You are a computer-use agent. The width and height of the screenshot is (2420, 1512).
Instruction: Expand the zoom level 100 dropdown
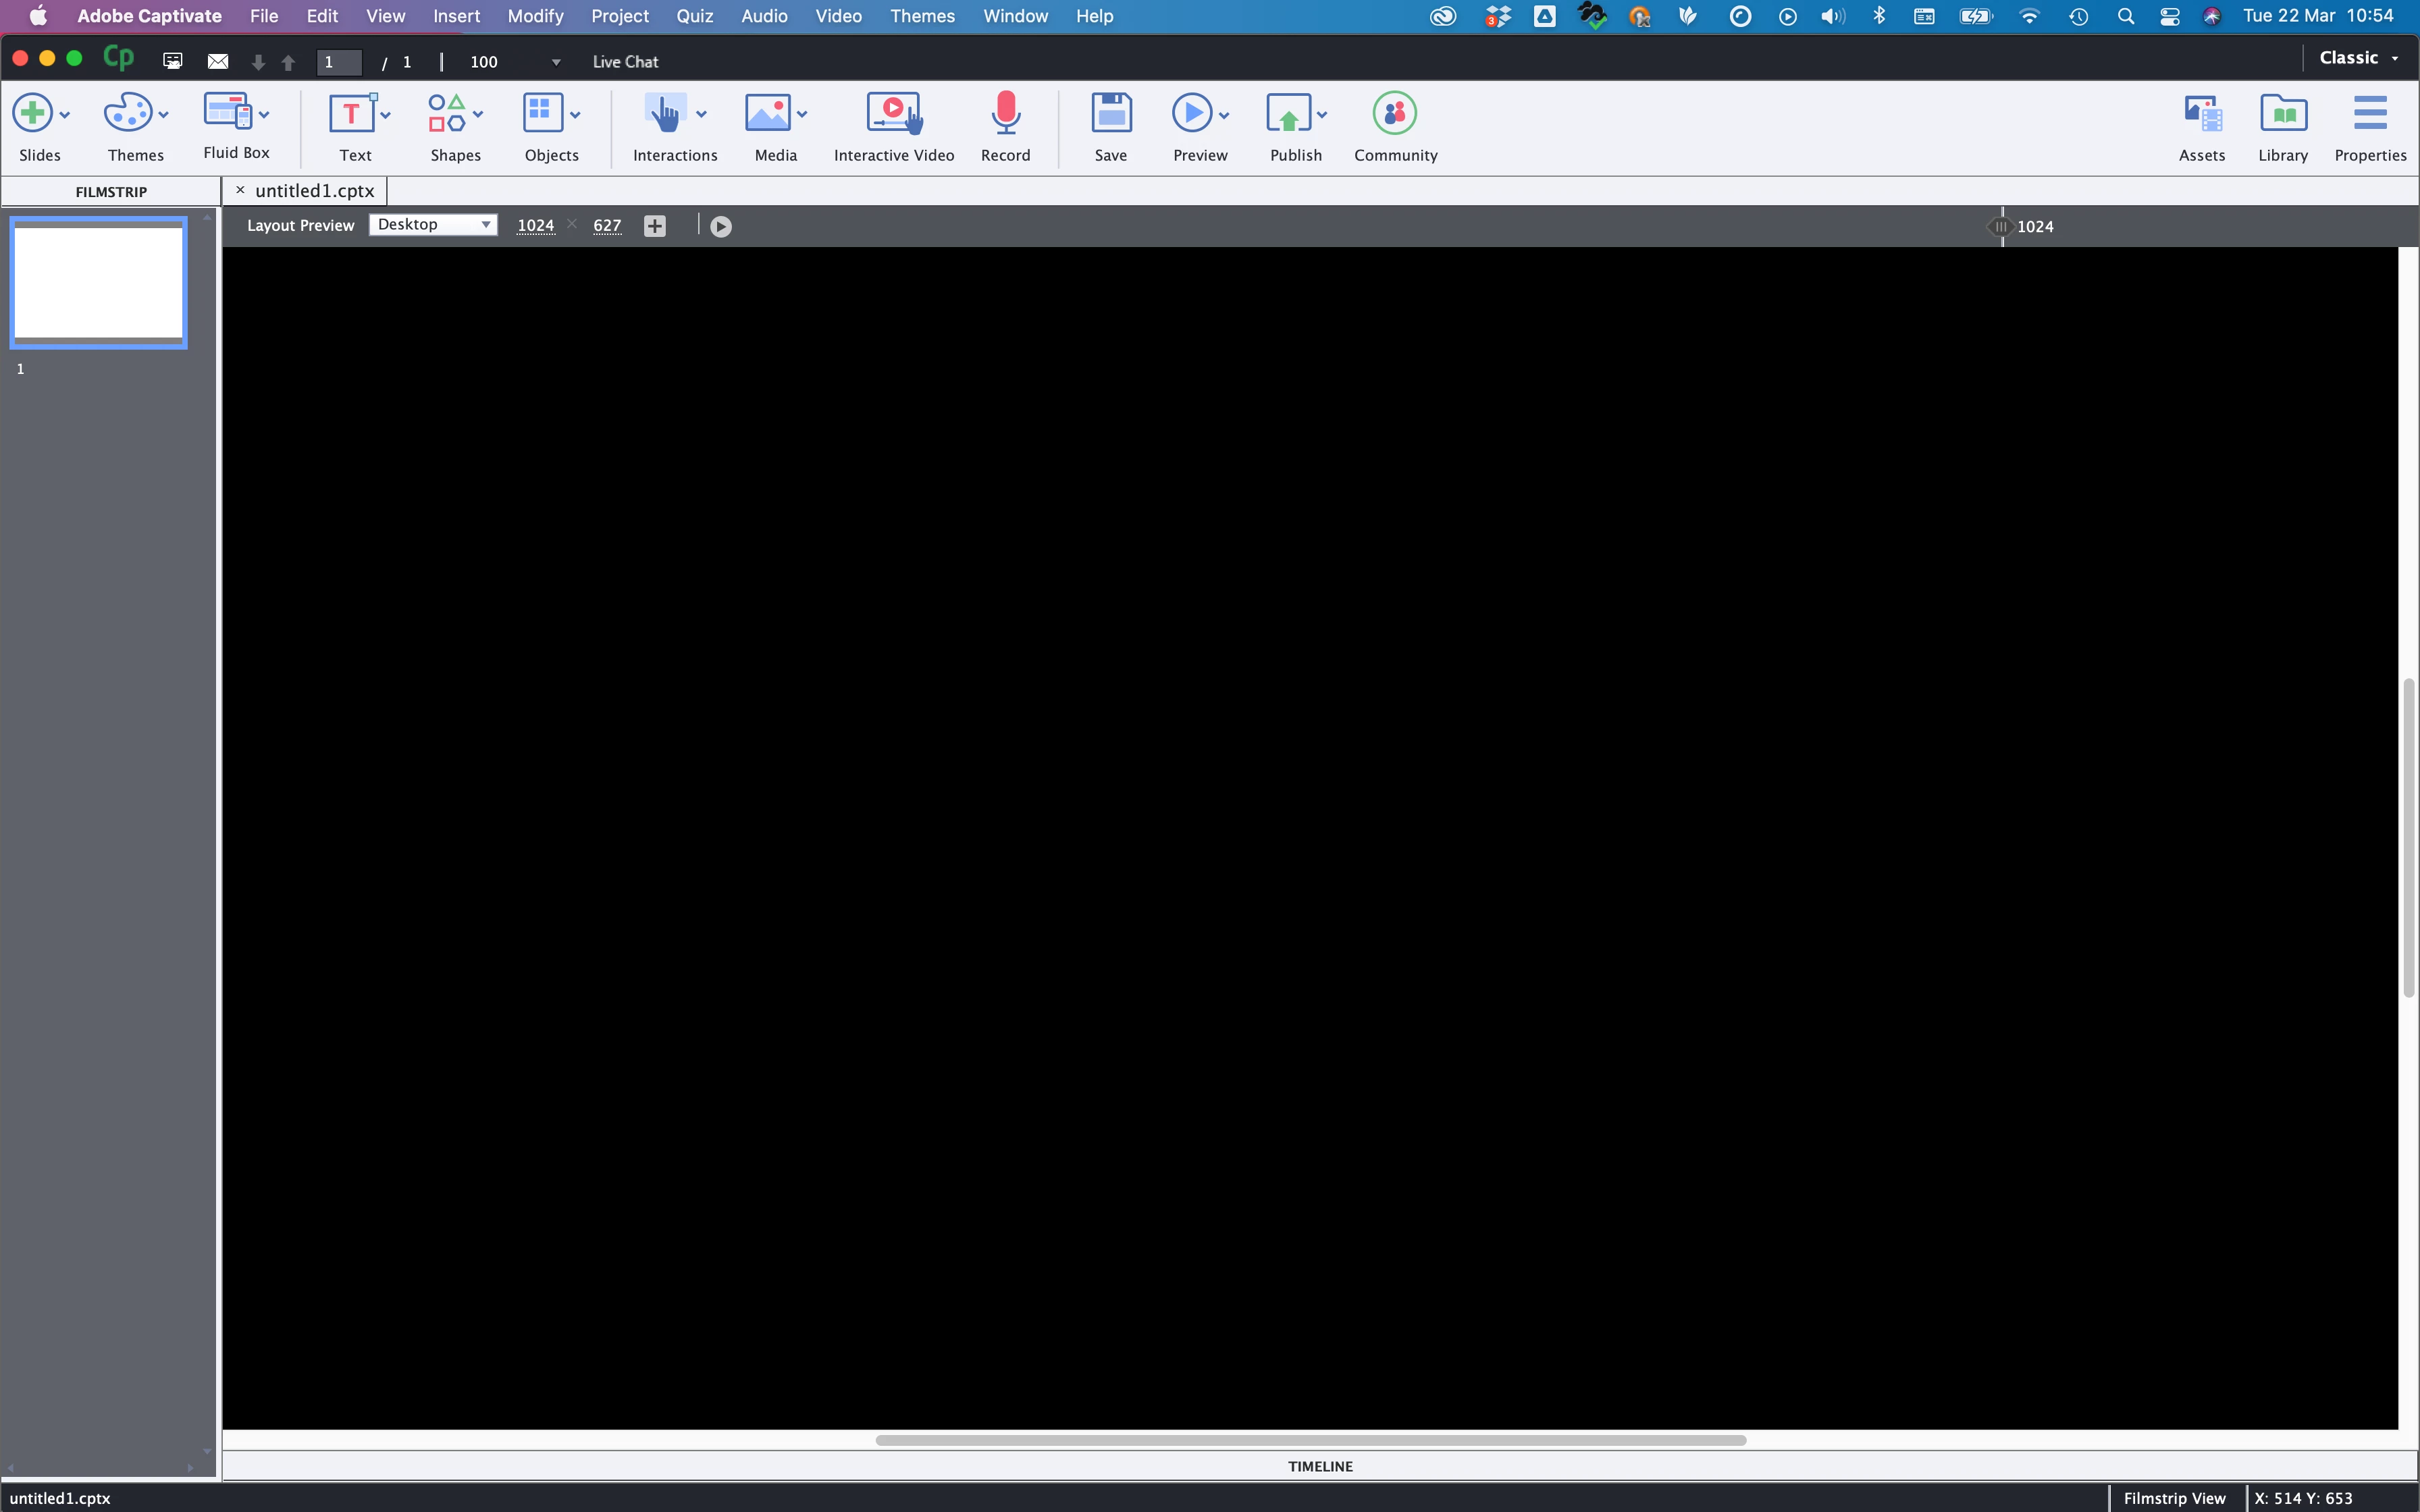point(556,62)
